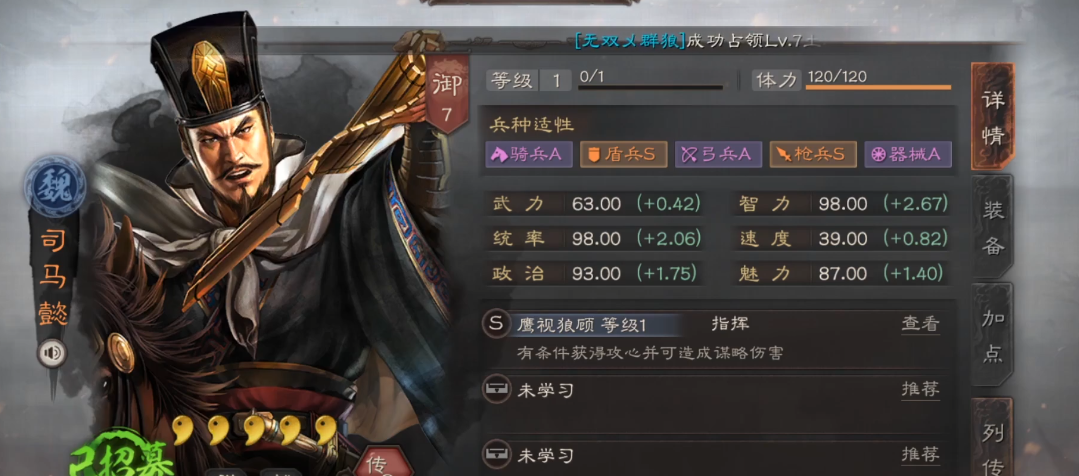The width and height of the screenshot is (1079, 476).
Task: Click 查看 link for 鹰视狼顾 skill
Action: (921, 324)
